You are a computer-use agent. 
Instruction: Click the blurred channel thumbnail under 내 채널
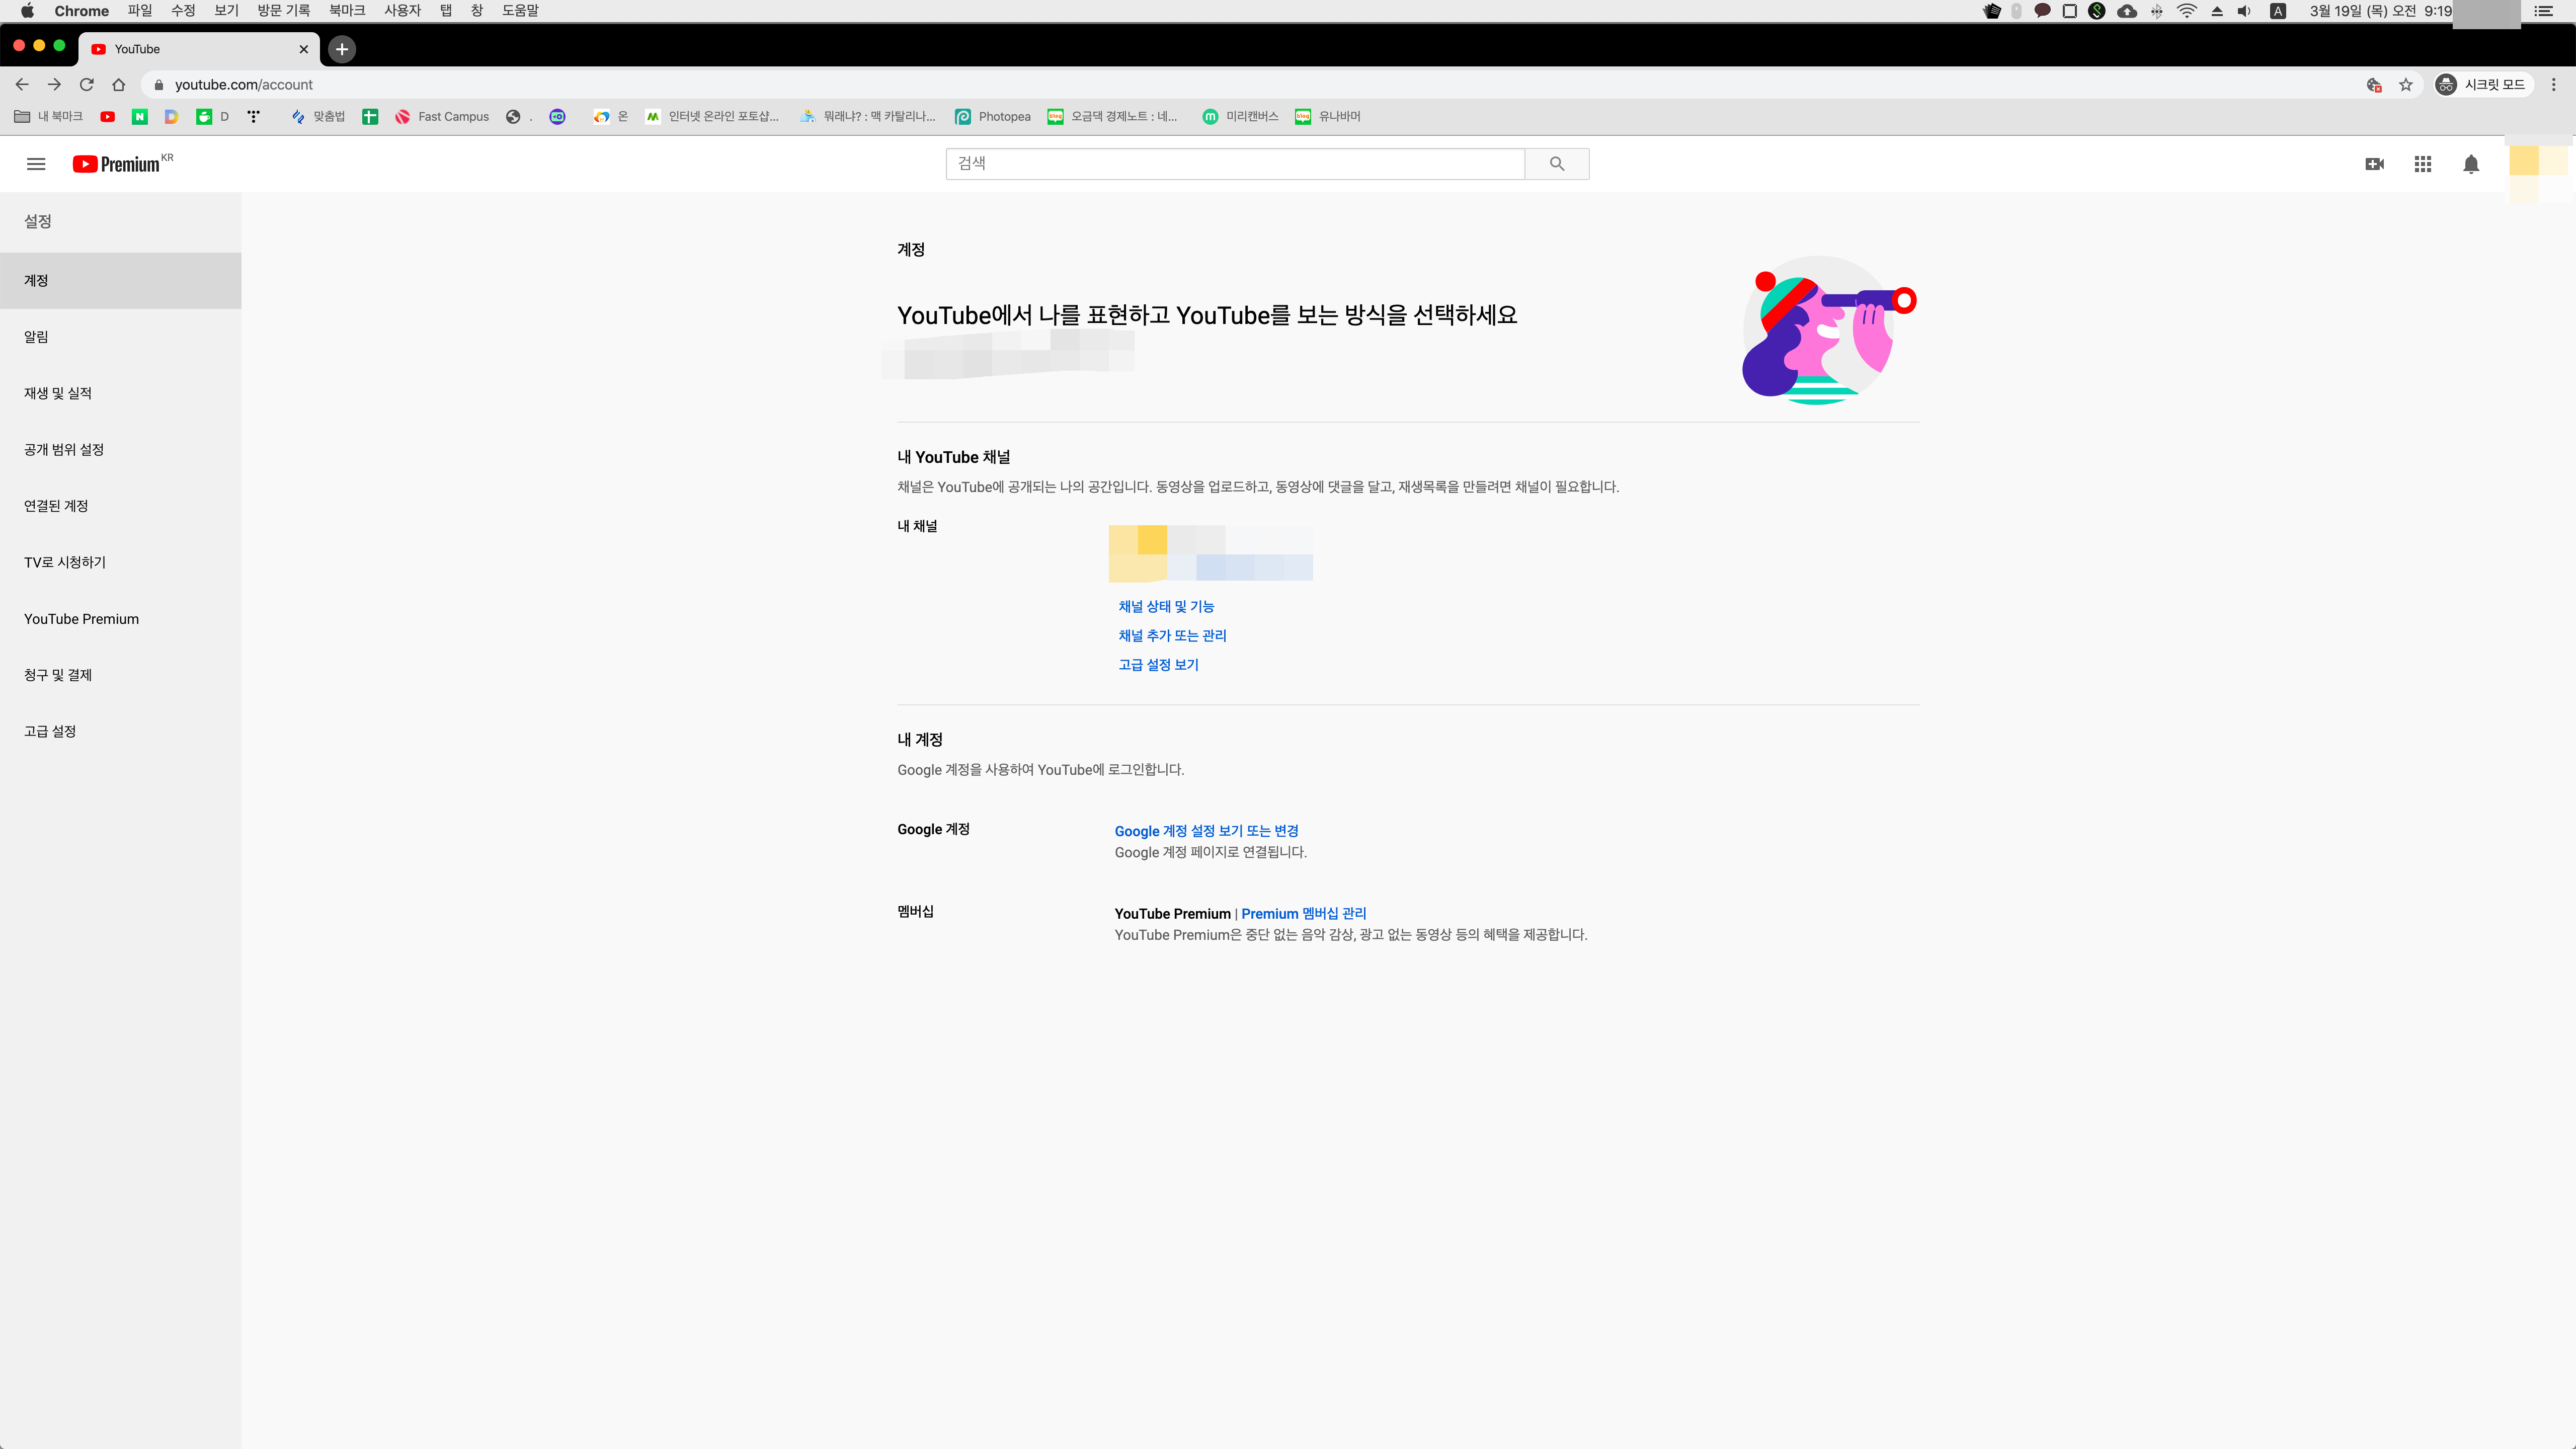[1138, 553]
